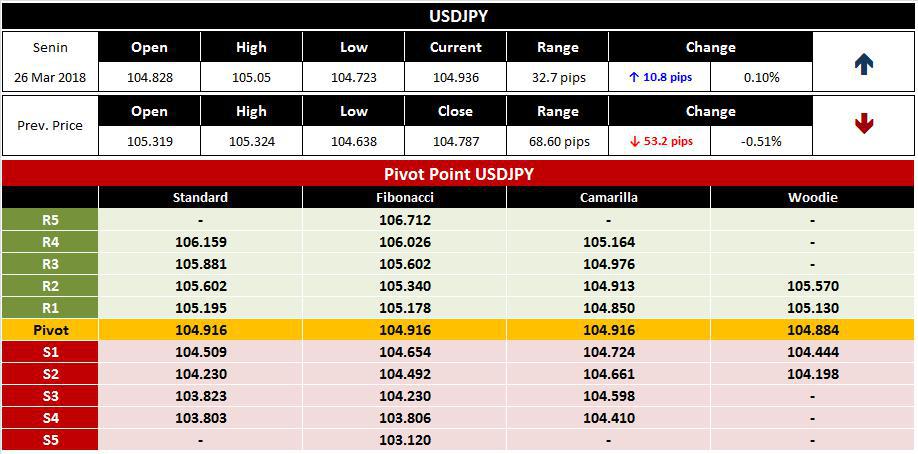Click the blue up arrow icon
Viewport: 918px width, 454px height.
coord(864,63)
